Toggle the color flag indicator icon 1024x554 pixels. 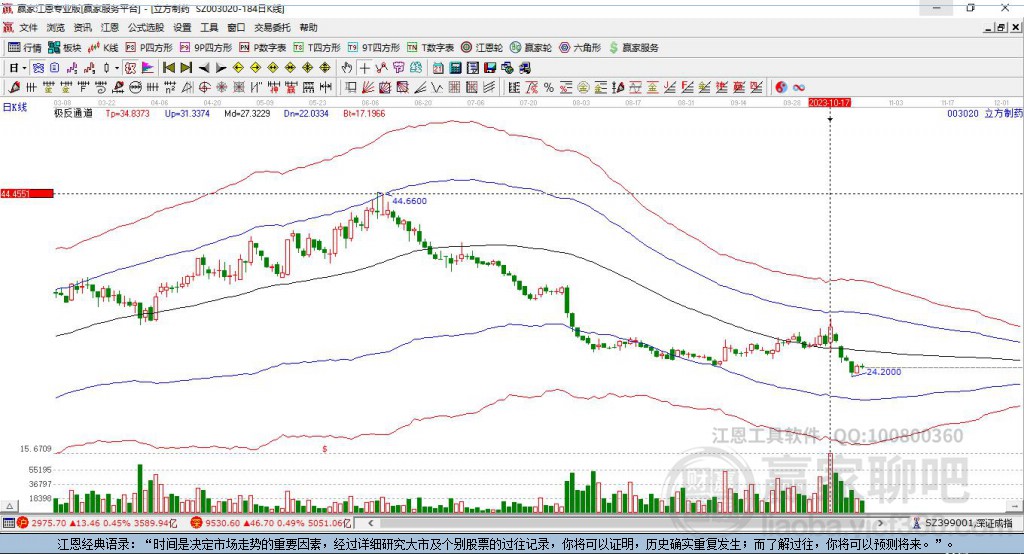coord(148,68)
